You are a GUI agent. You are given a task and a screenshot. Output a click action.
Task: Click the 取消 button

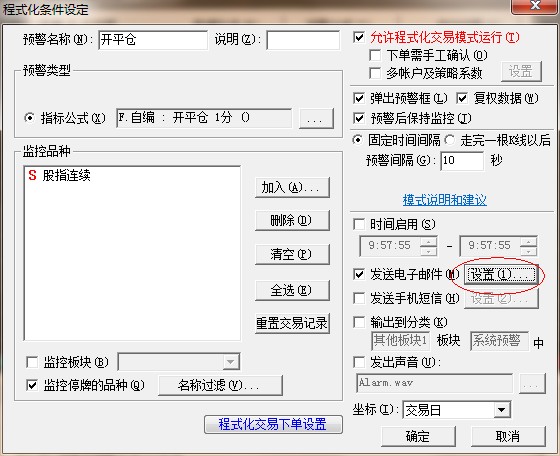coord(508,436)
